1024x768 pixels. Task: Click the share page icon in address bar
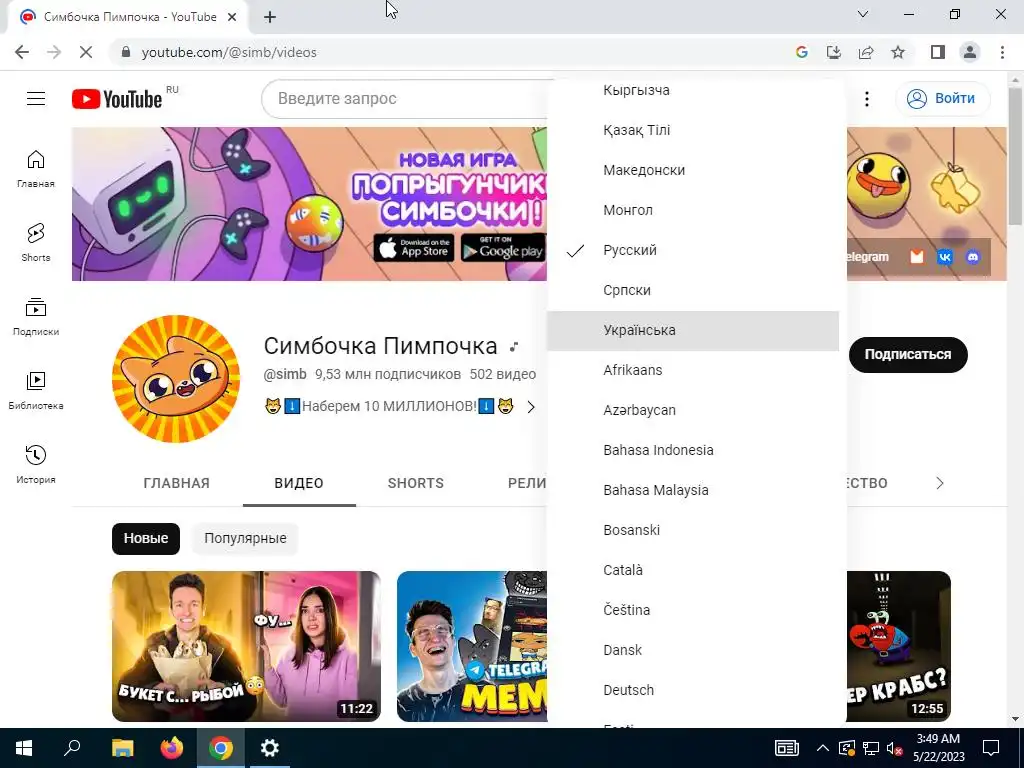click(x=866, y=52)
